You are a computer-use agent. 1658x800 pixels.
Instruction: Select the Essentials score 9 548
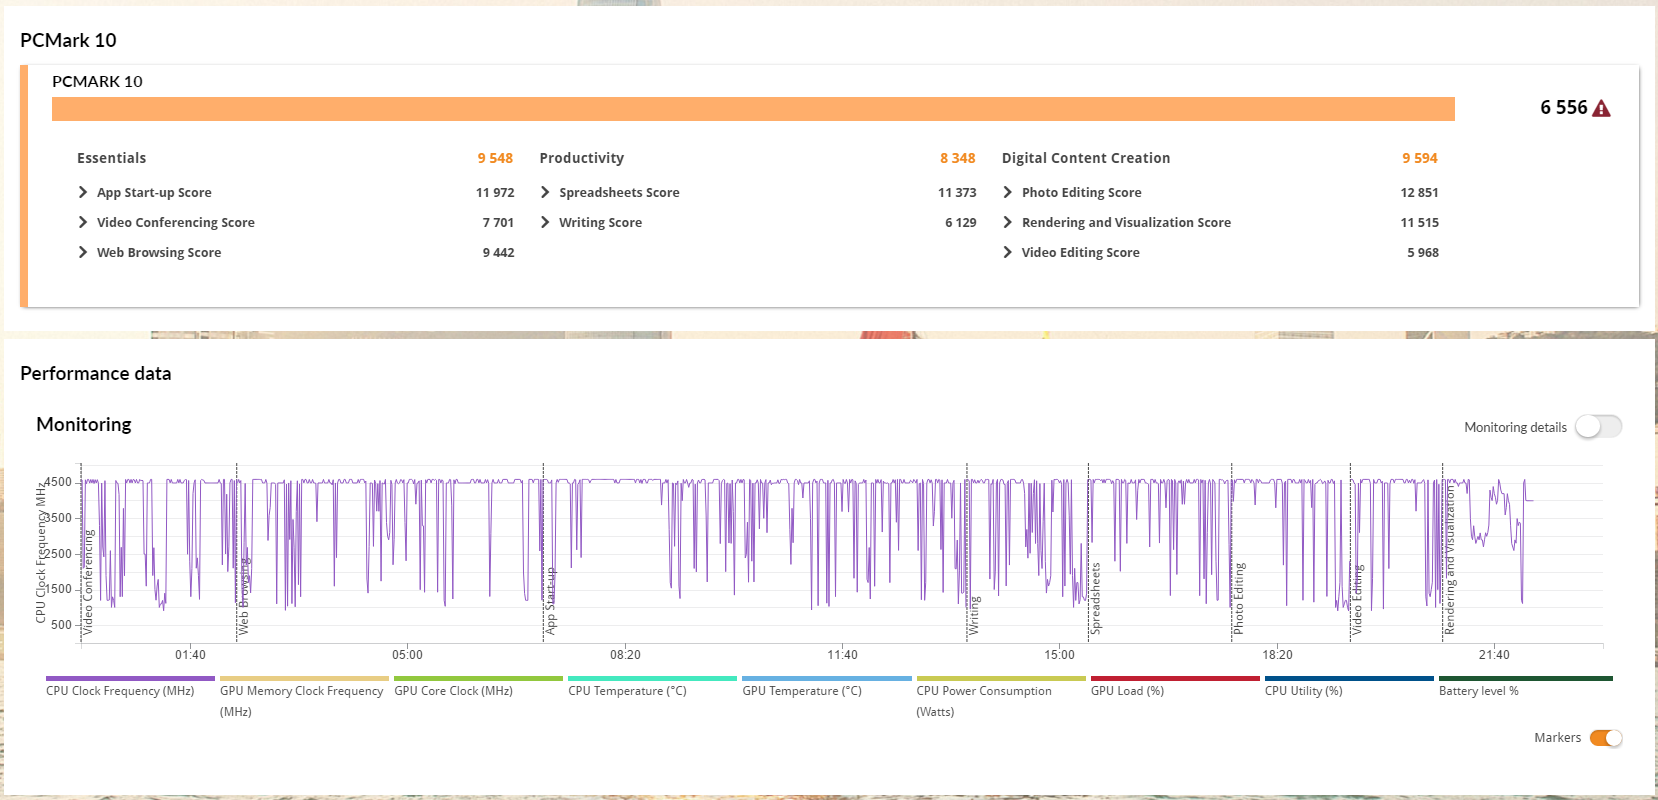(495, 158)
